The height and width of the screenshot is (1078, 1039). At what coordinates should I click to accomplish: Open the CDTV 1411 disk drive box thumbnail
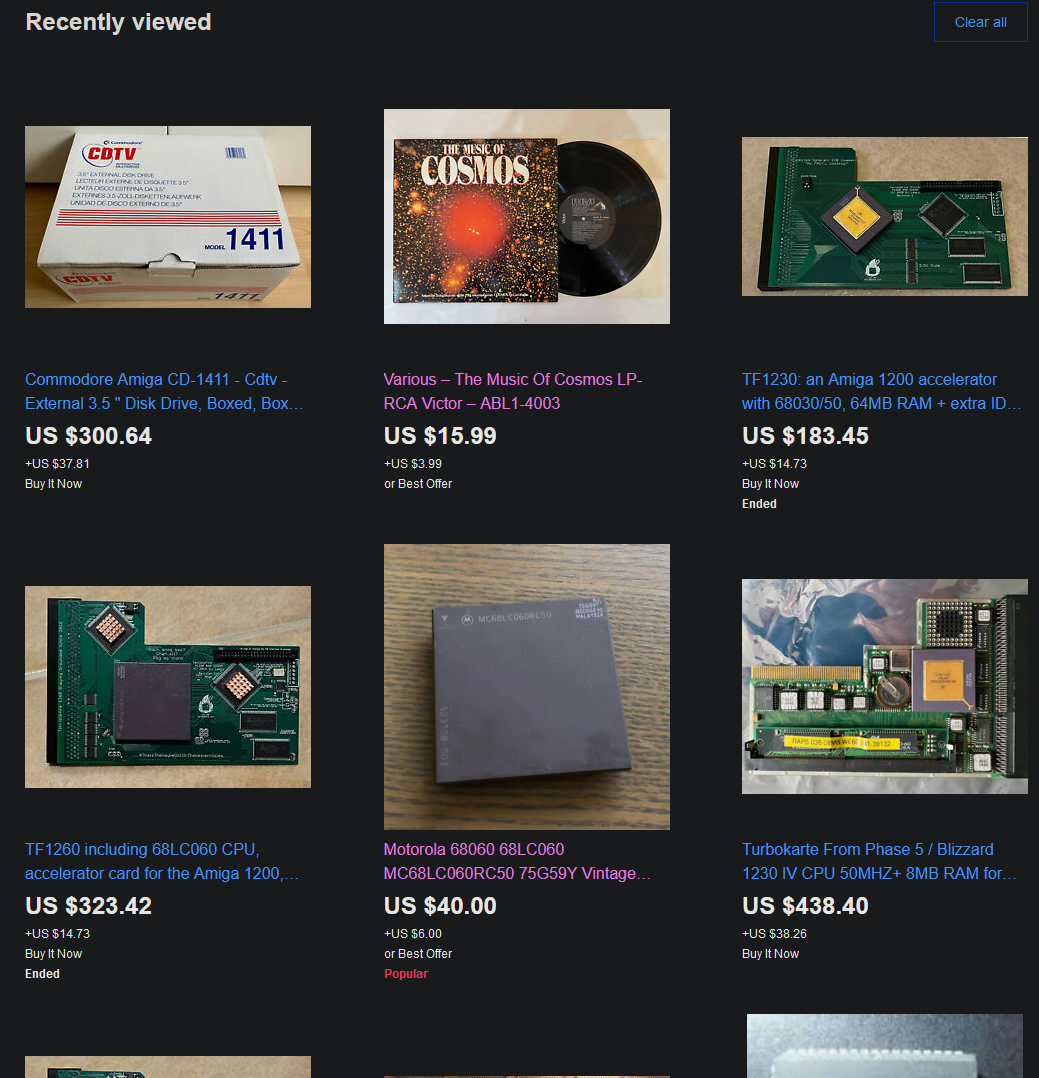pos(168,217)
